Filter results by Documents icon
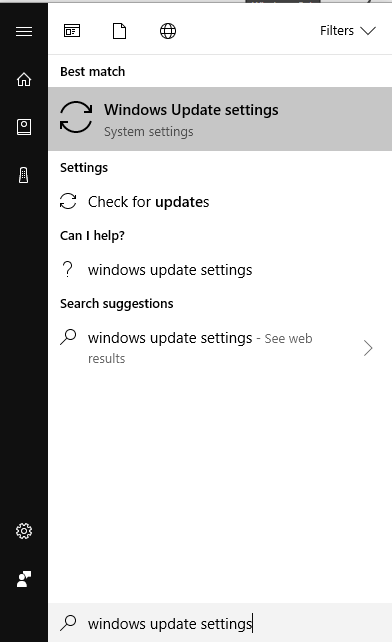The width and height of the screenshot is (392, 642). tap(120, 31)
